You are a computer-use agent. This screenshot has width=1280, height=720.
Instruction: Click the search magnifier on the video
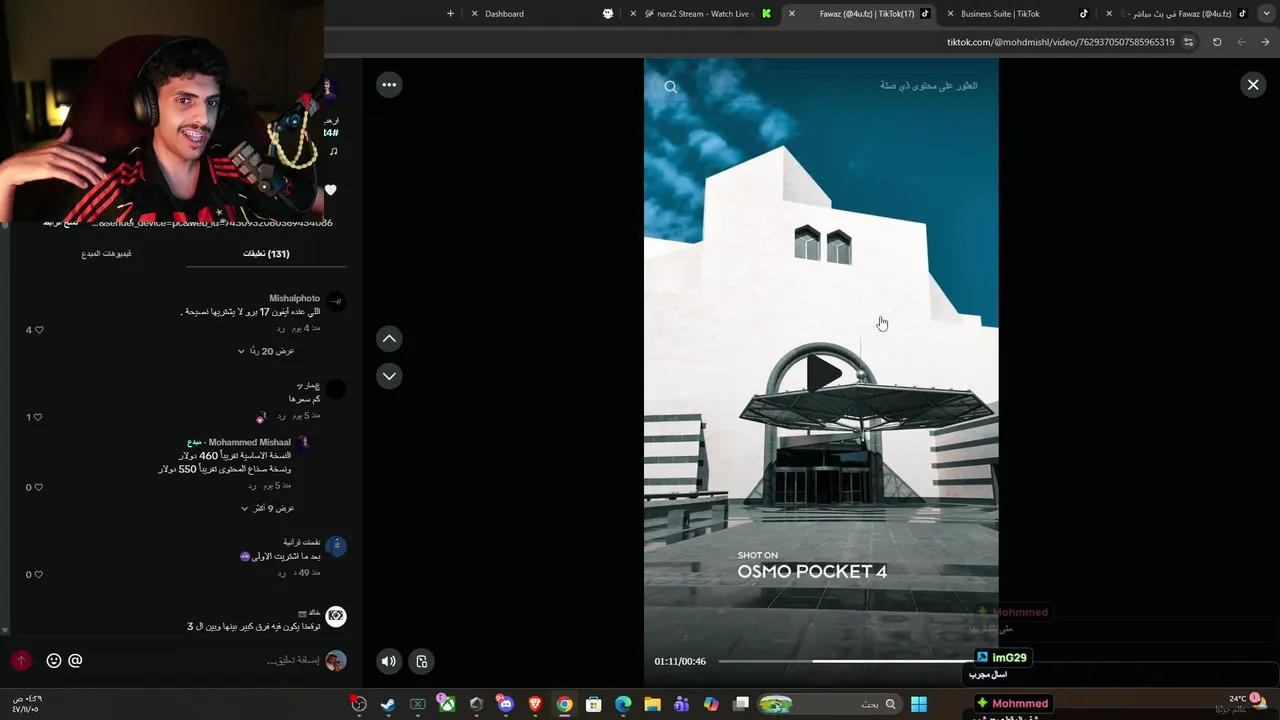(671, 87)
